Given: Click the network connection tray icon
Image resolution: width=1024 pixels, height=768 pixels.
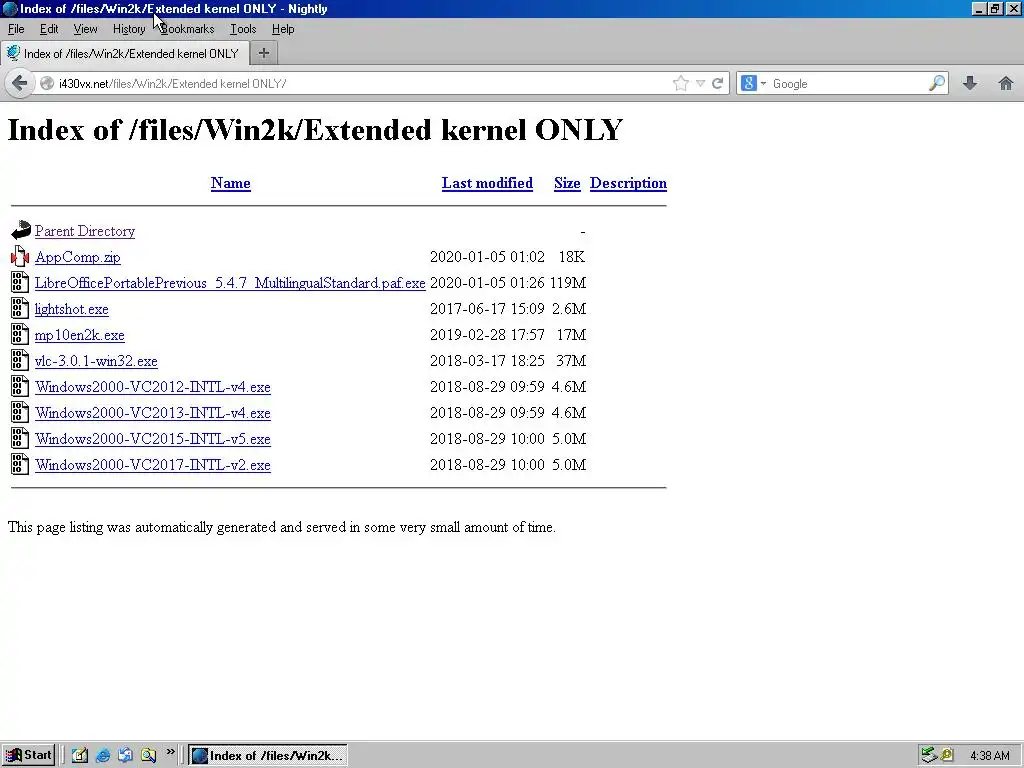Looking at the screenshot, I should point(929,756).
